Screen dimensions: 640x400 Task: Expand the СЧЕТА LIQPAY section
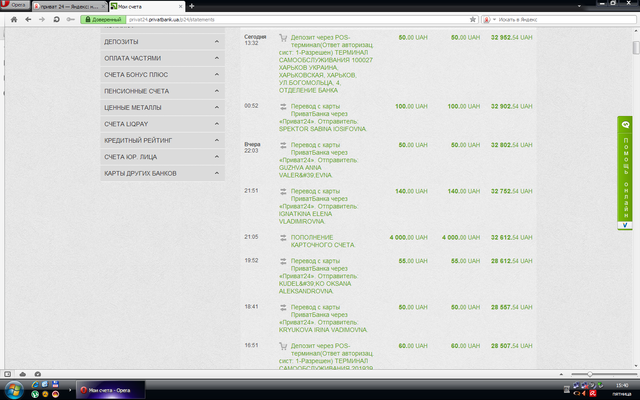click(162, 124)
